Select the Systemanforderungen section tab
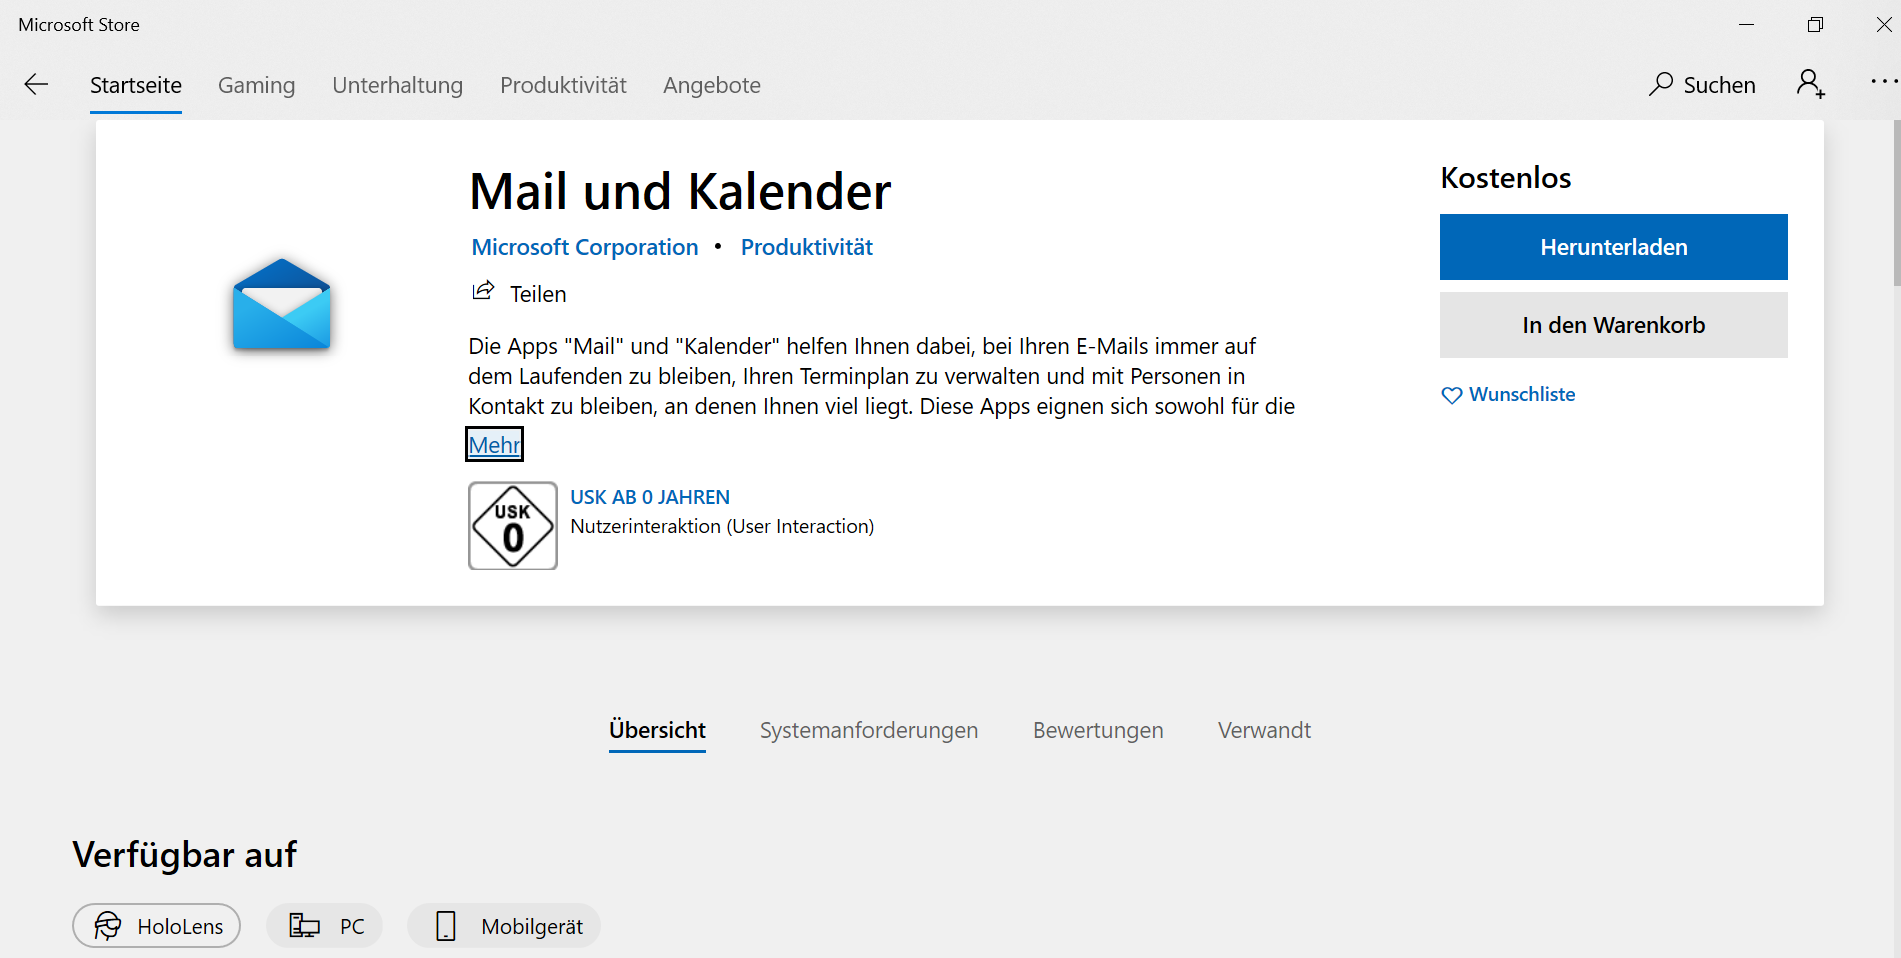 point(869,730)
